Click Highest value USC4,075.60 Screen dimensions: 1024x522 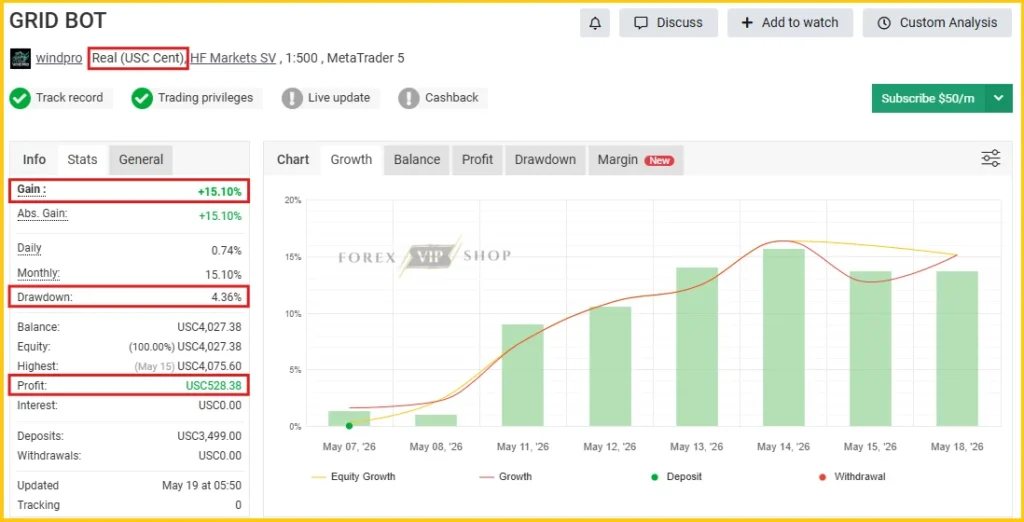point(210,367)
